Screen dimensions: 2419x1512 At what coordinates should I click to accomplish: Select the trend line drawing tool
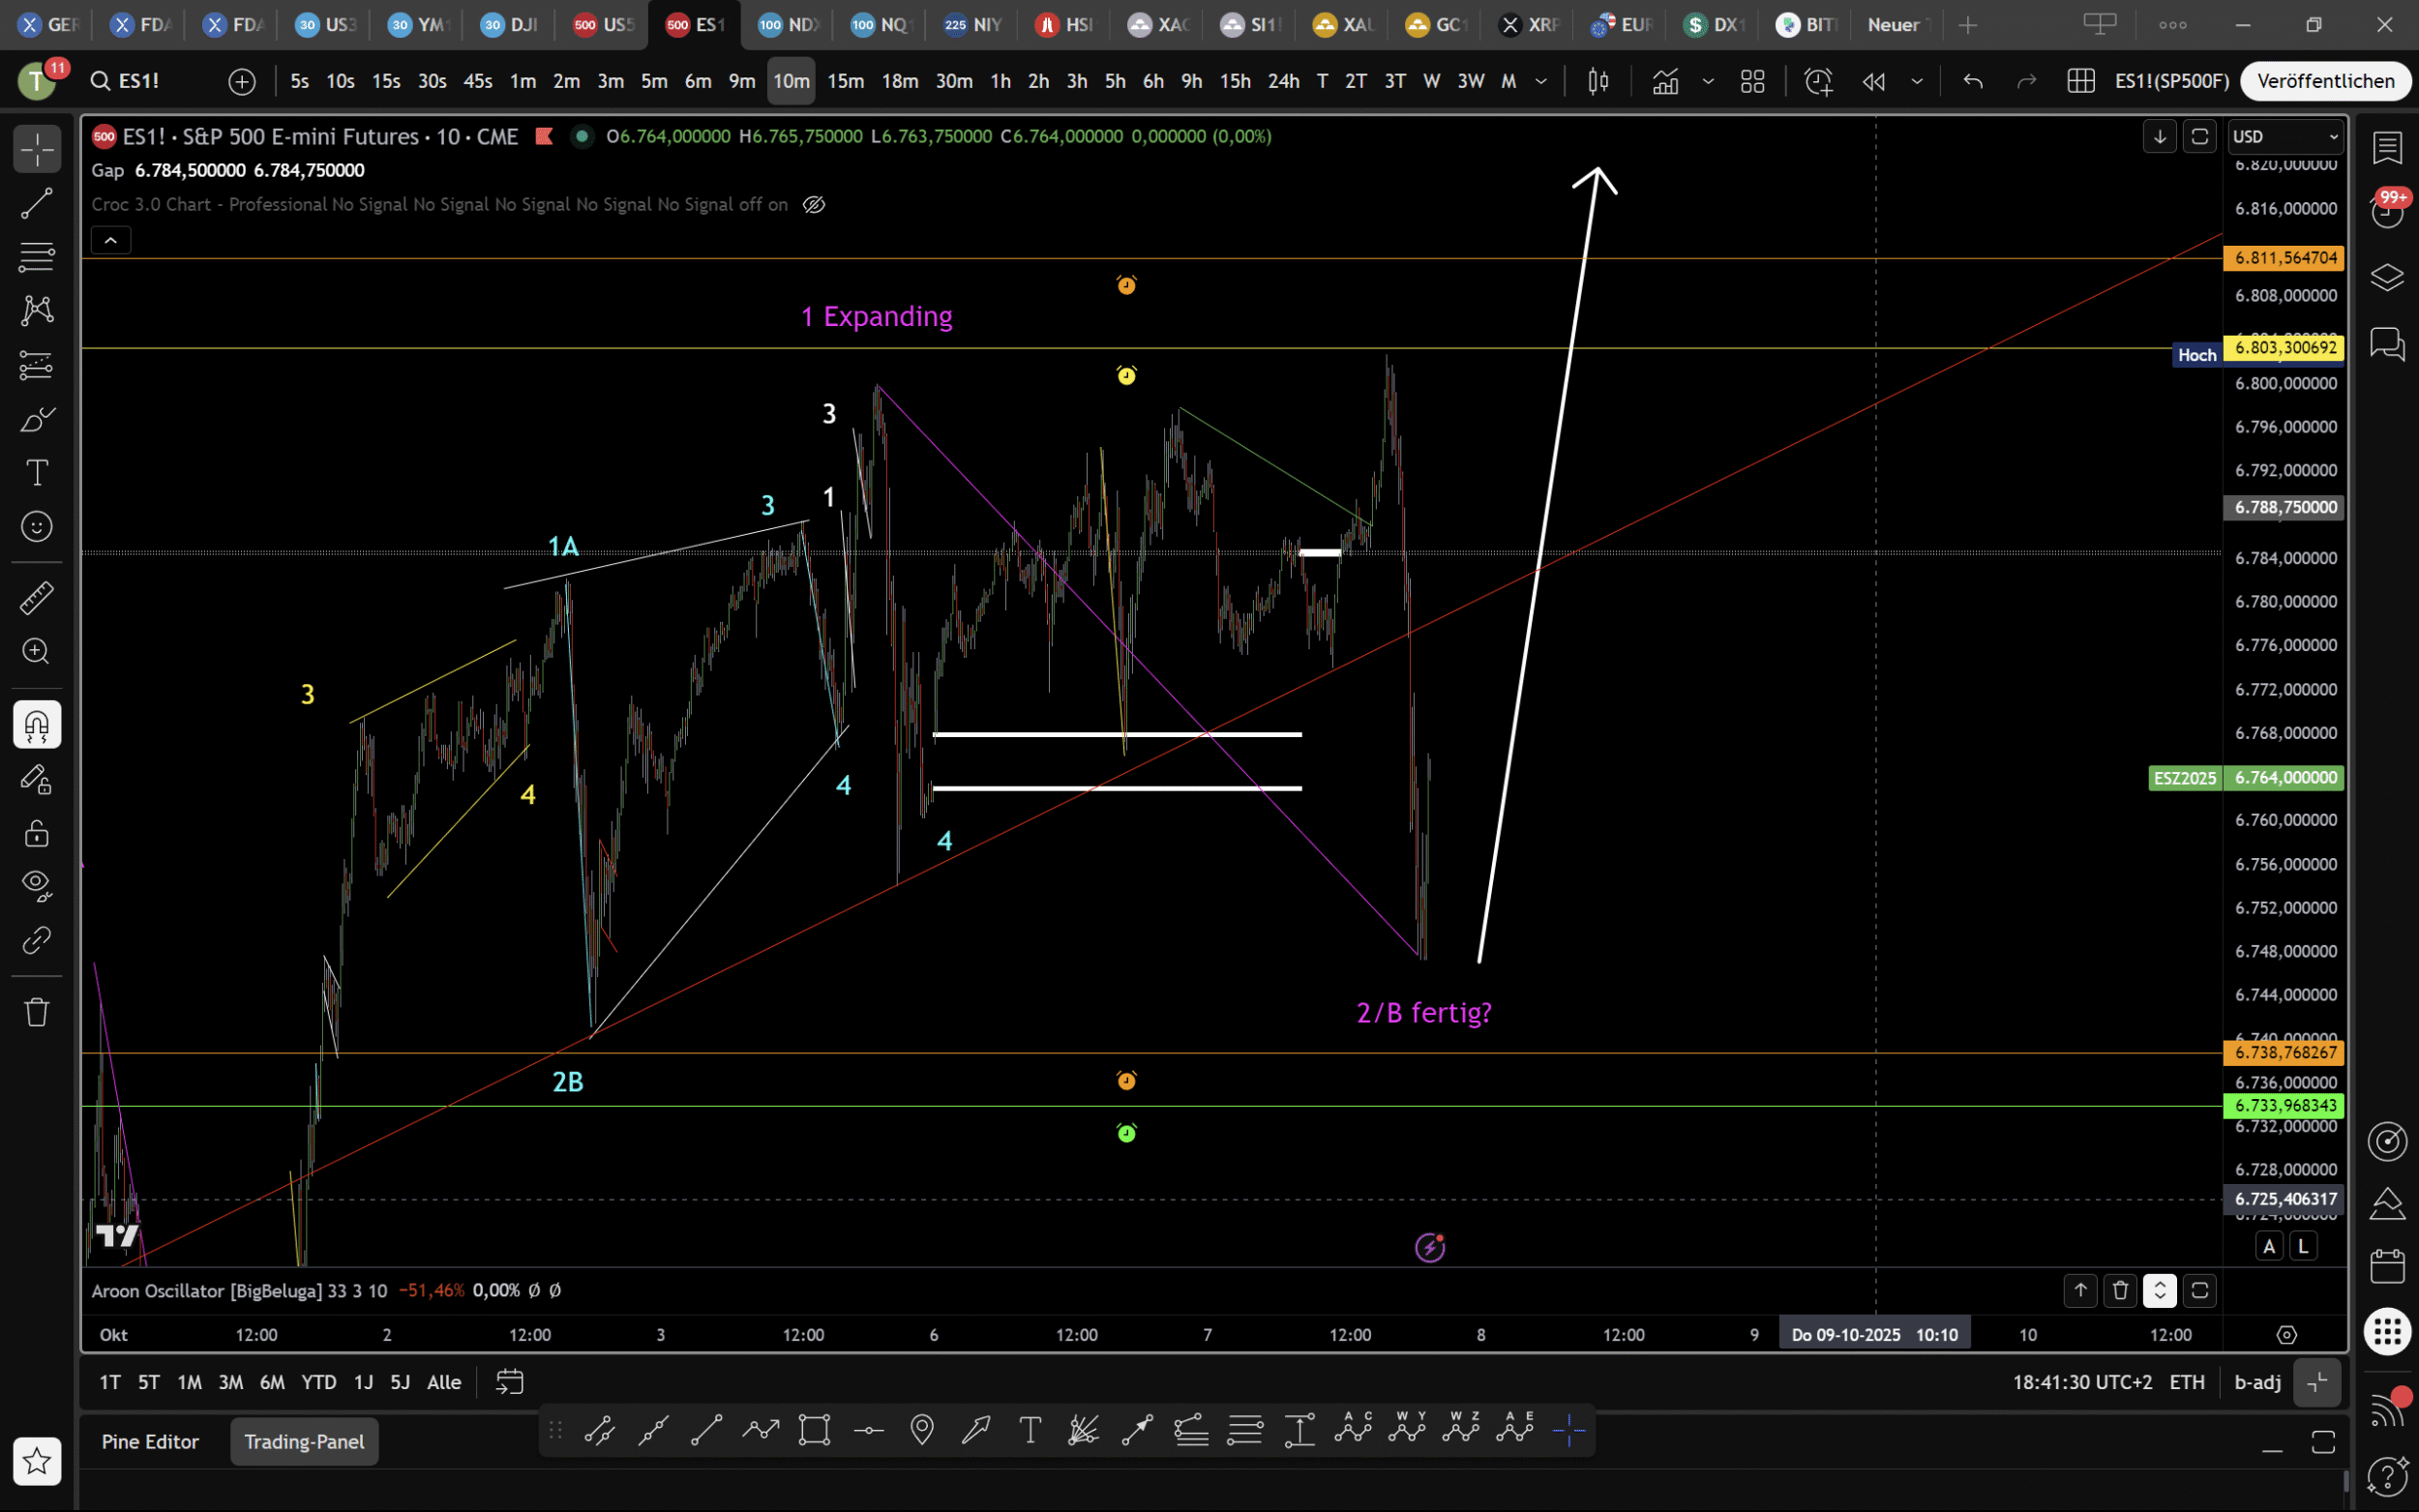(x=37, y=204)
